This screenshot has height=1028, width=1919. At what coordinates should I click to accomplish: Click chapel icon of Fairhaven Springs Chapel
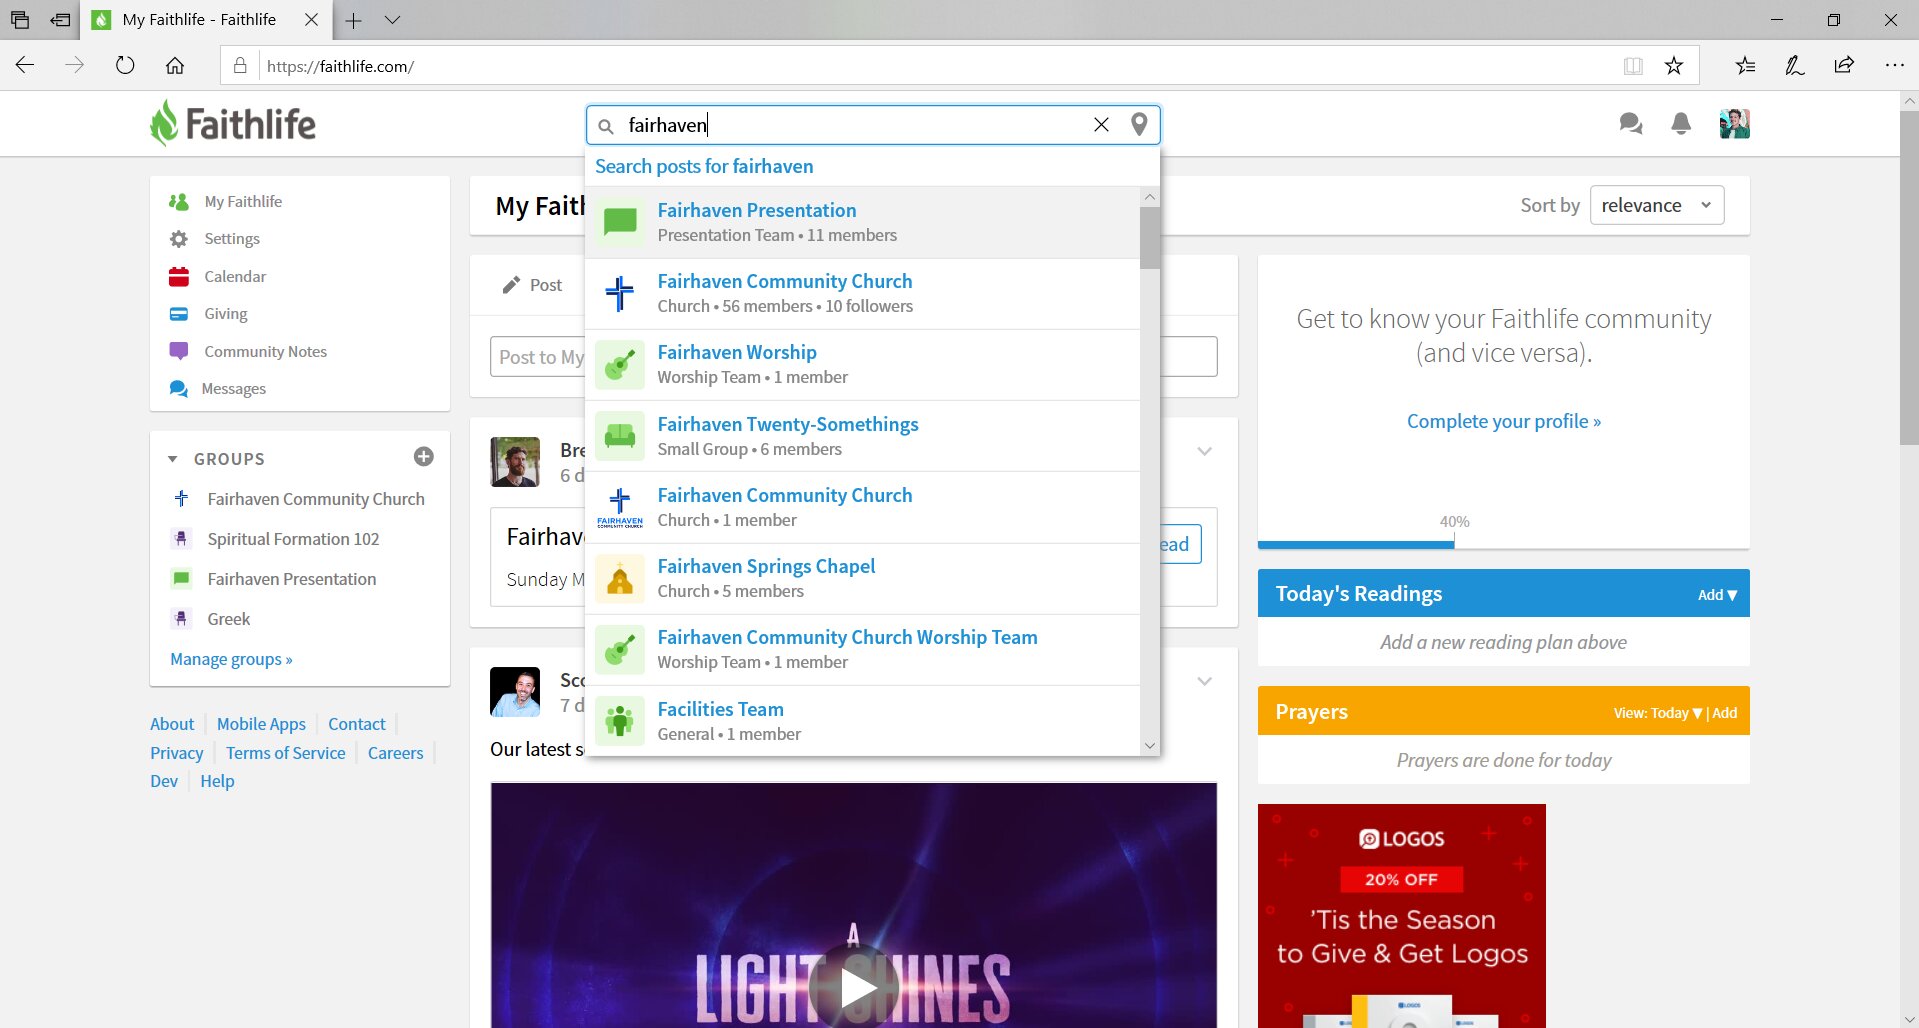pyautogui.click(x=620, y=579)
